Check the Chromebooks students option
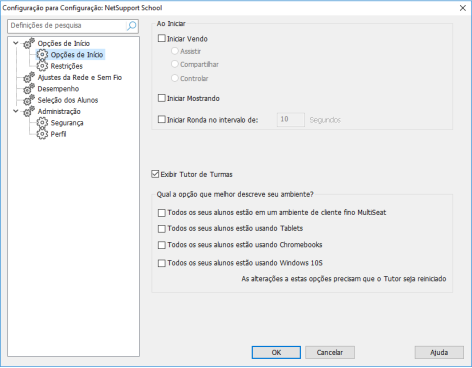 162,245
